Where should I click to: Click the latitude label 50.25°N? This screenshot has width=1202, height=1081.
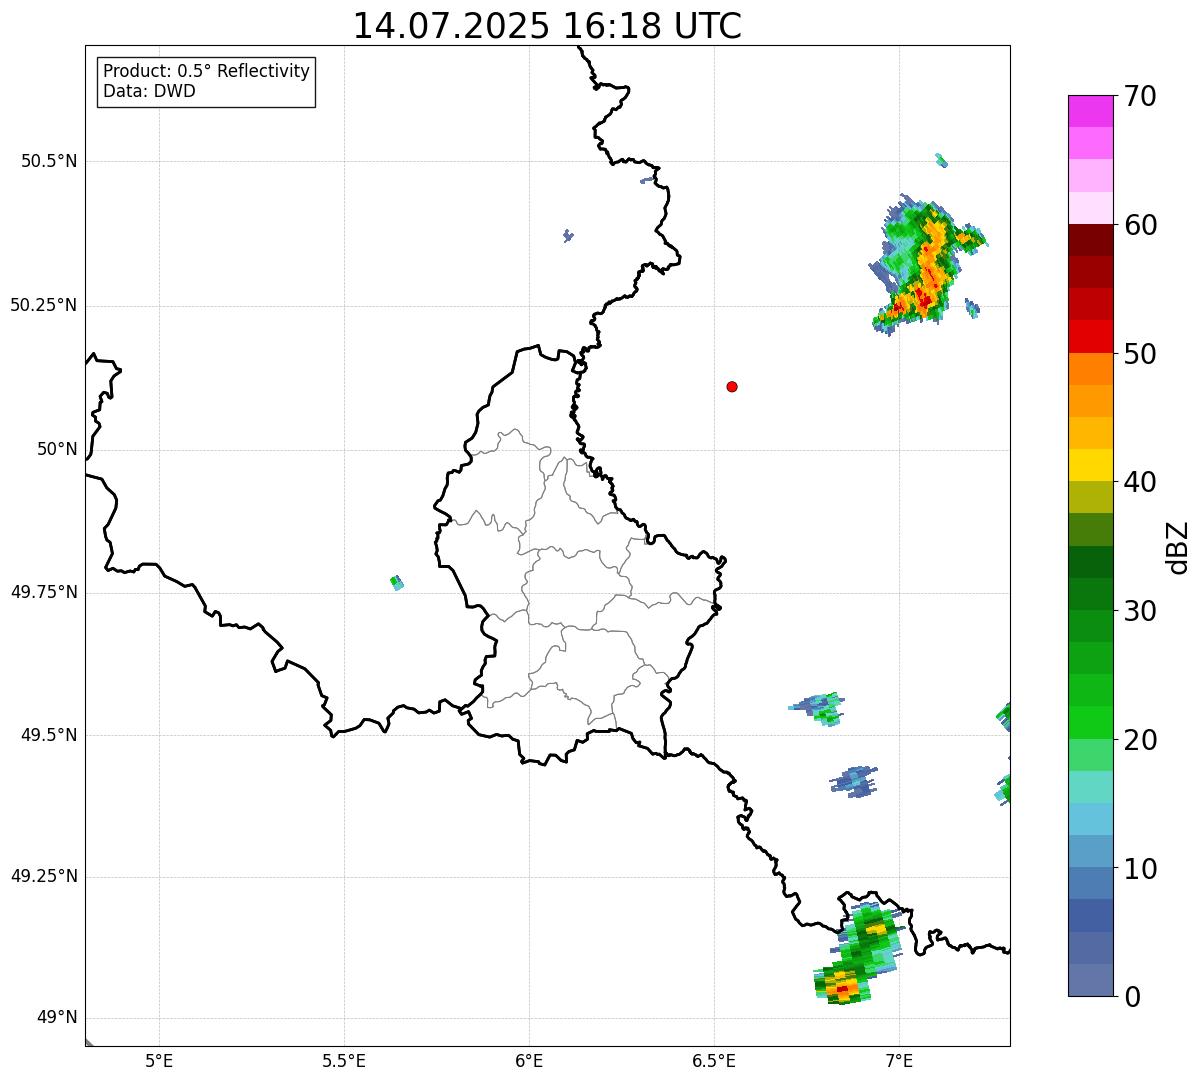point(43,305)
